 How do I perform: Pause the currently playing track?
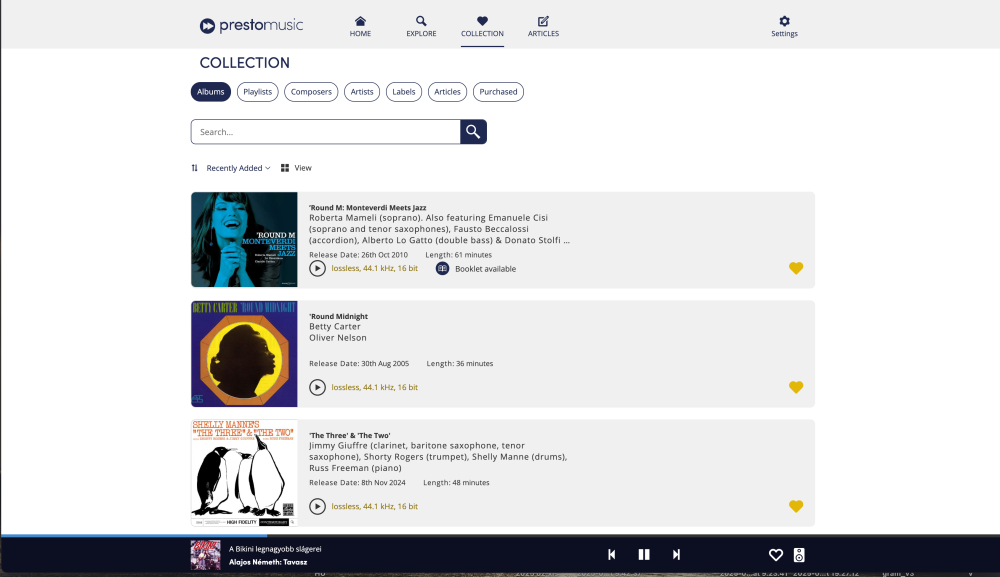click(644, 555)
